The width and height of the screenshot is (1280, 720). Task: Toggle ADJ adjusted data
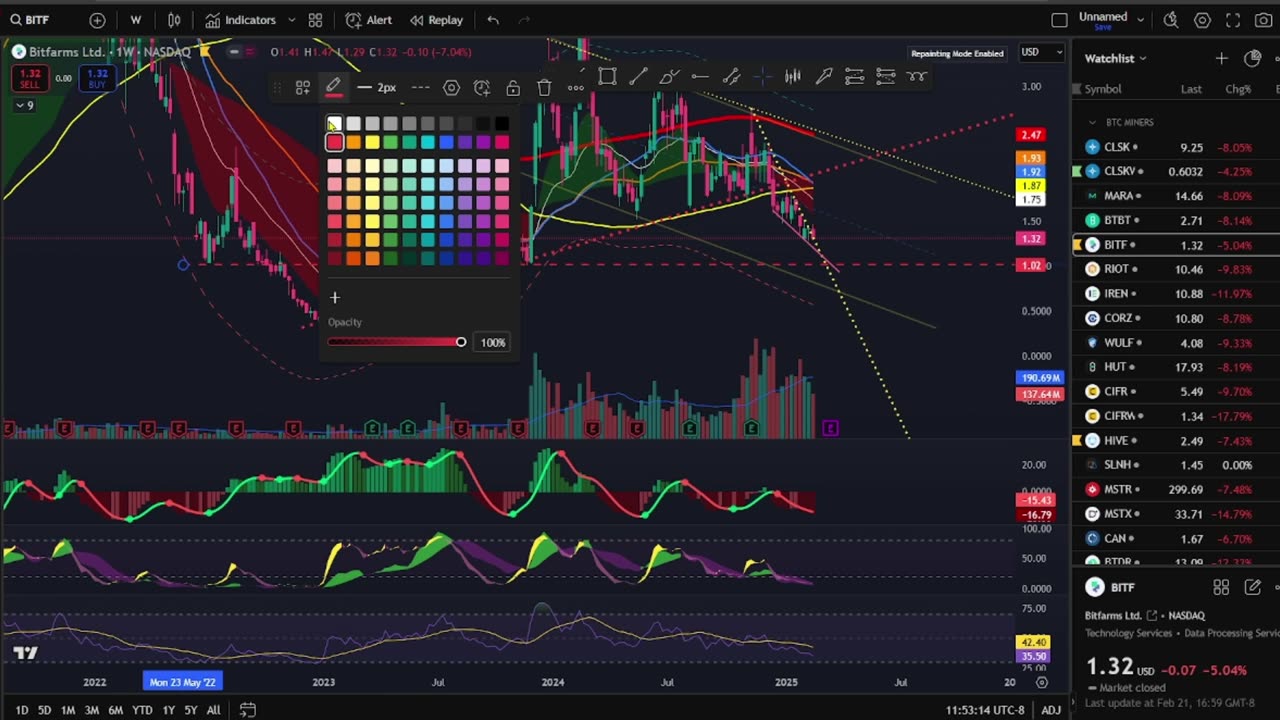pyautogui.click(x=1051, y=710)
